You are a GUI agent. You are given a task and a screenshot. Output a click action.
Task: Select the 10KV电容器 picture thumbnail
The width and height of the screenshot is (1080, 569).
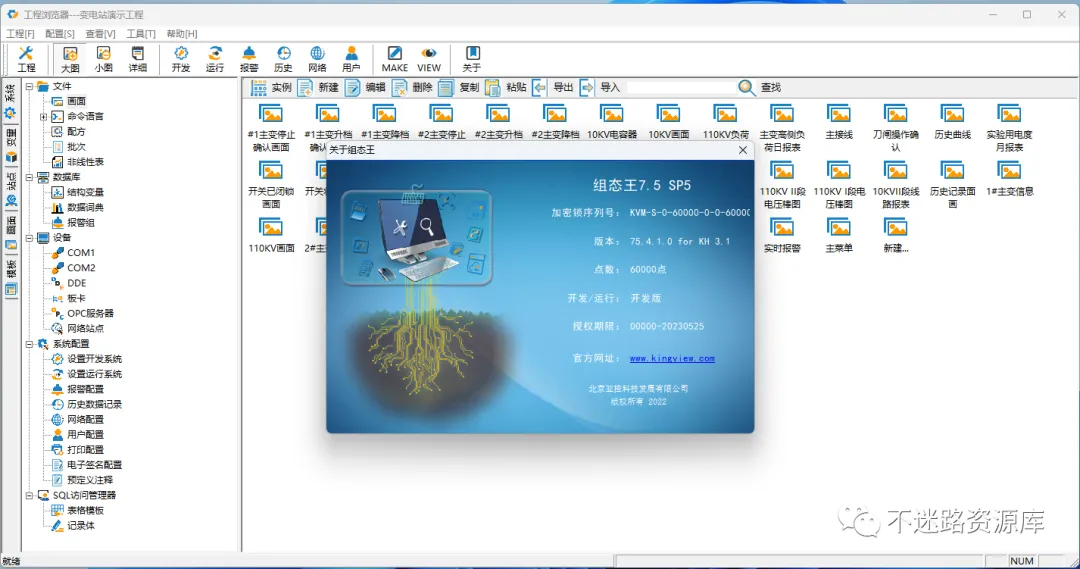(x=612, y=122)
